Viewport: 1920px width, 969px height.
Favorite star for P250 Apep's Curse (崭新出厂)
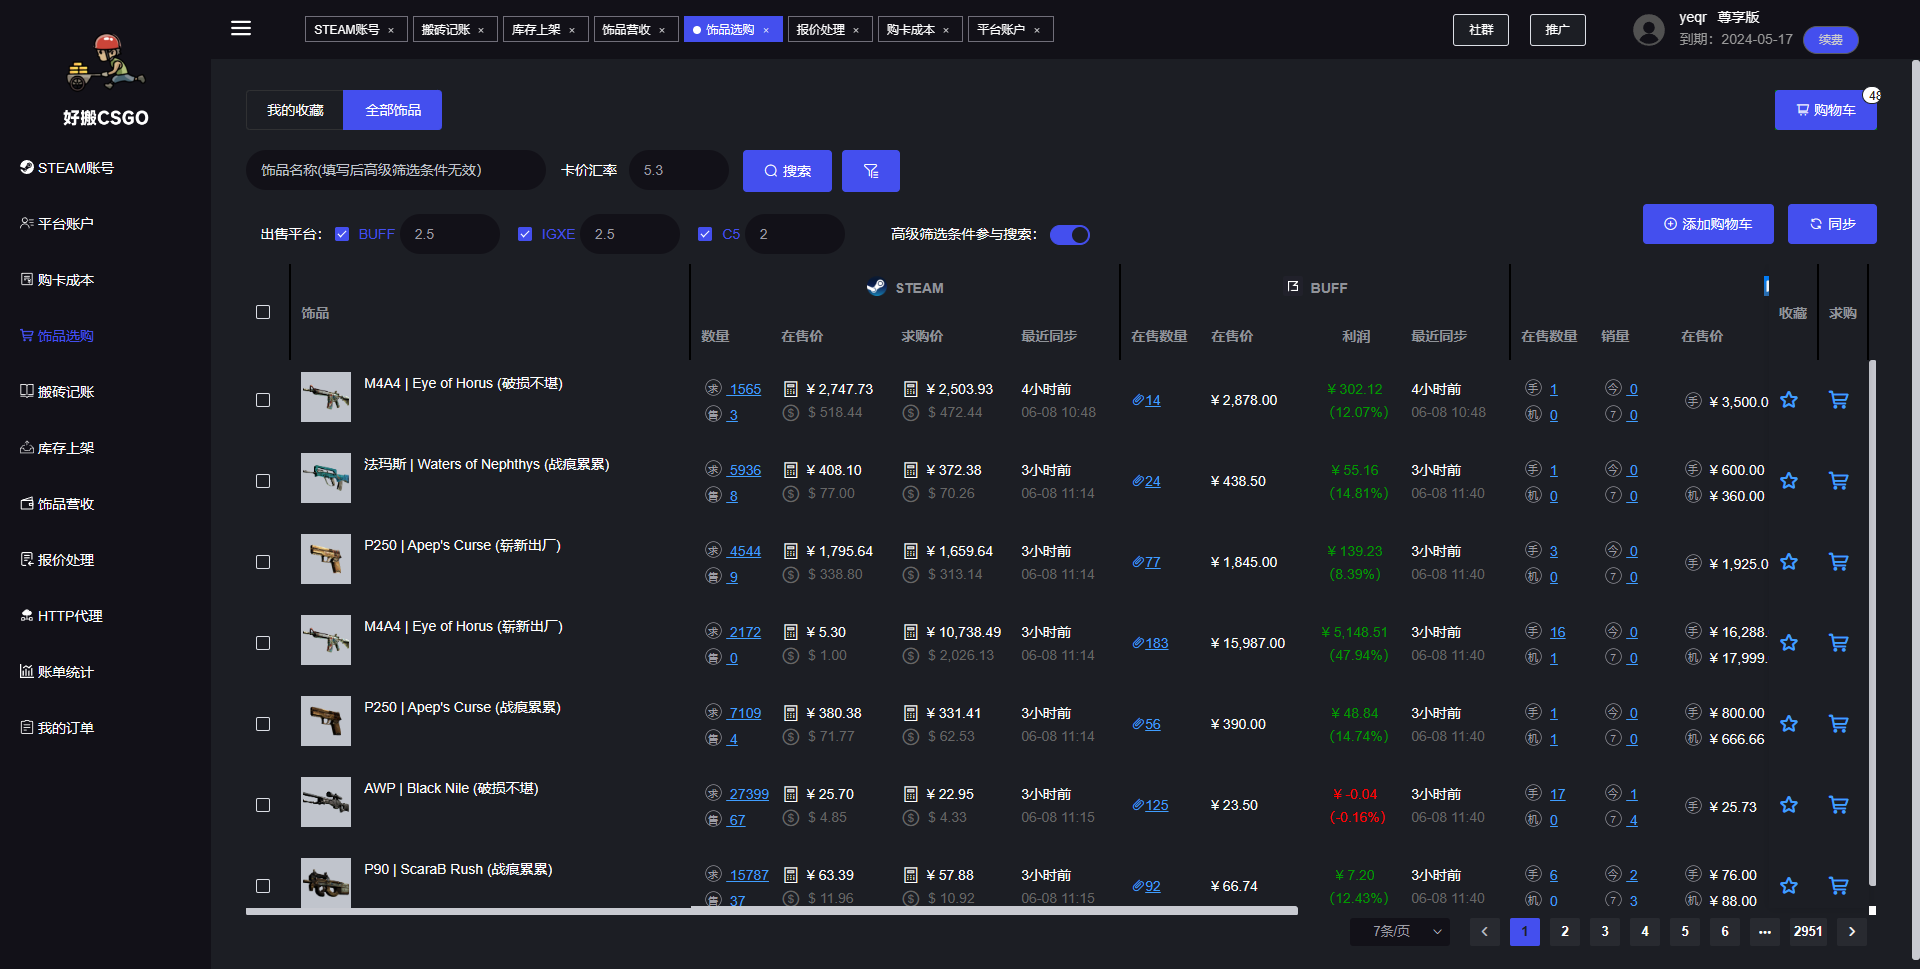click(x=1789, y=562)
